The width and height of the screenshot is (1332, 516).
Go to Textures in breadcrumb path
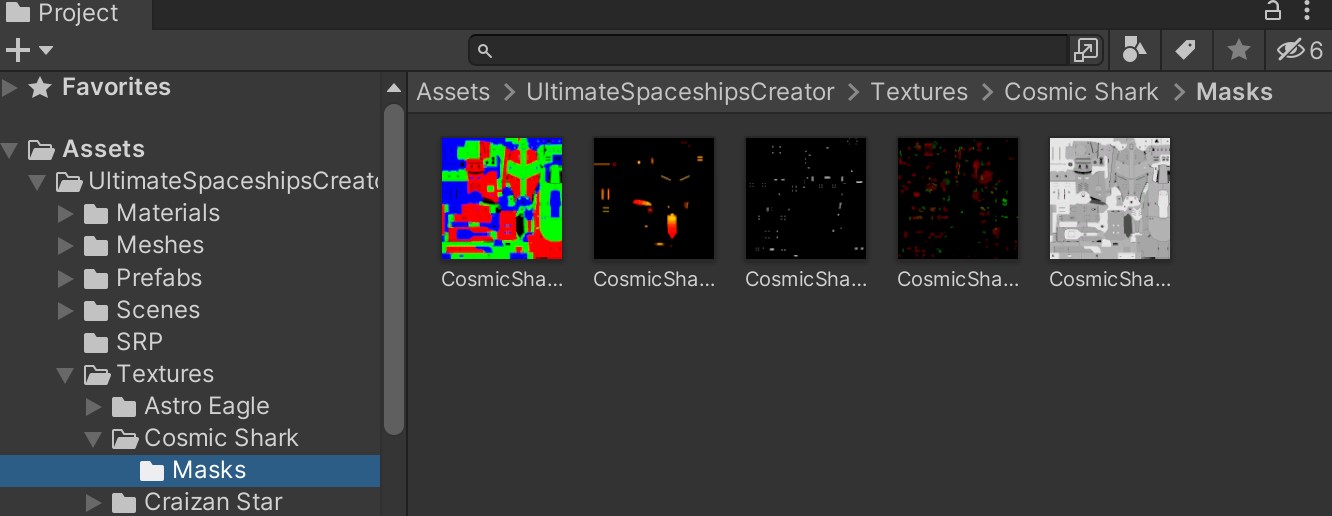coord(918,92)
